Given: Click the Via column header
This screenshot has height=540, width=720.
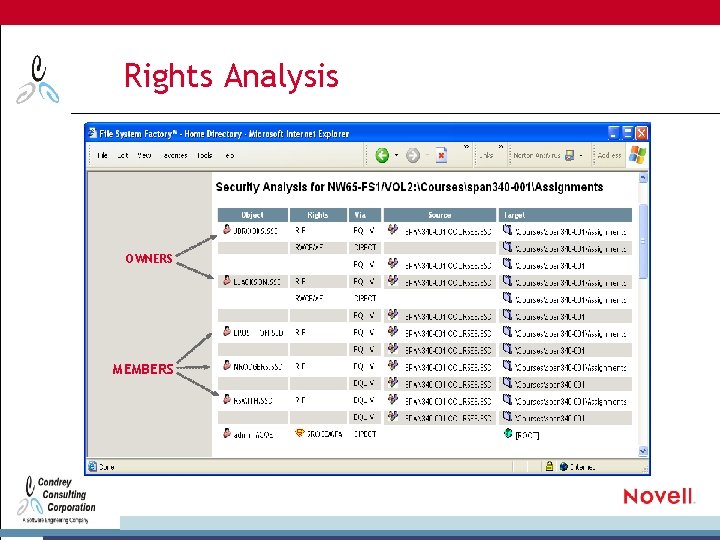Looking at the screenshot, I should [365, 215].
